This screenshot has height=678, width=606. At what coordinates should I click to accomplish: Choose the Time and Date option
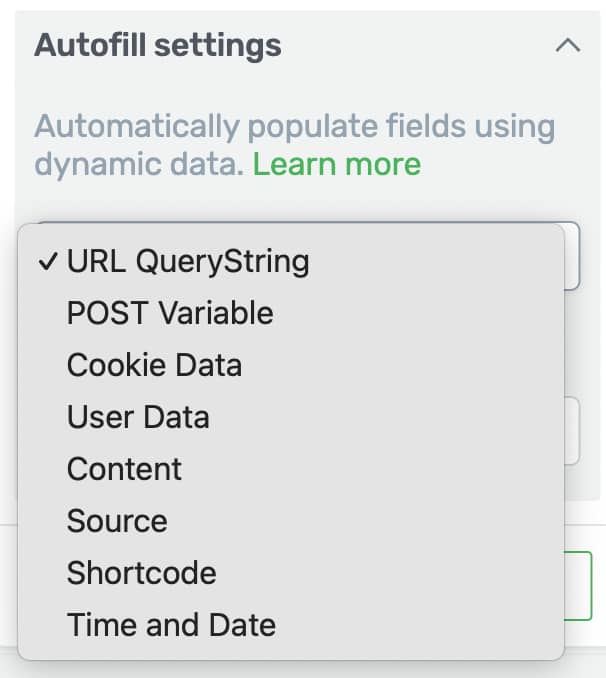click(x=291, y=625)
